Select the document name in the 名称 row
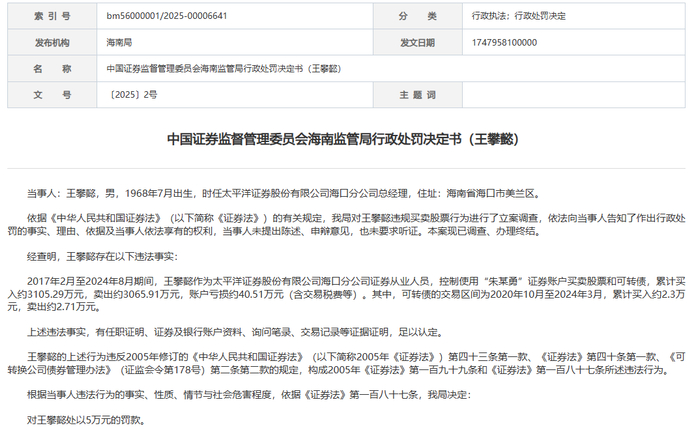The width and height of the screenshot is (700, 430). [224, 69]
